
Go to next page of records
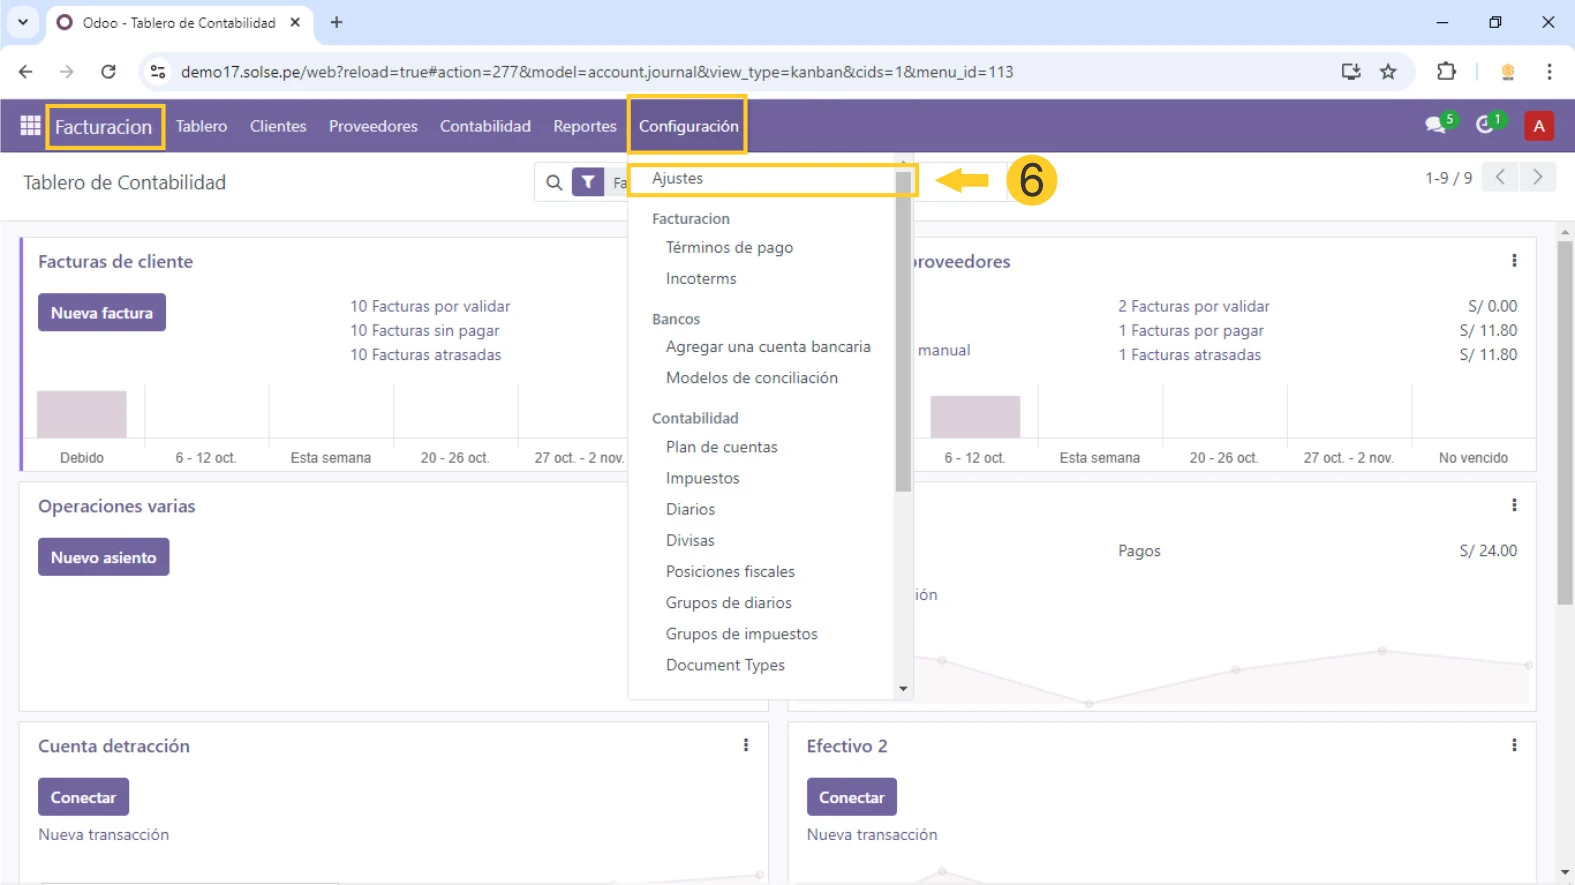pos(1537,178)
